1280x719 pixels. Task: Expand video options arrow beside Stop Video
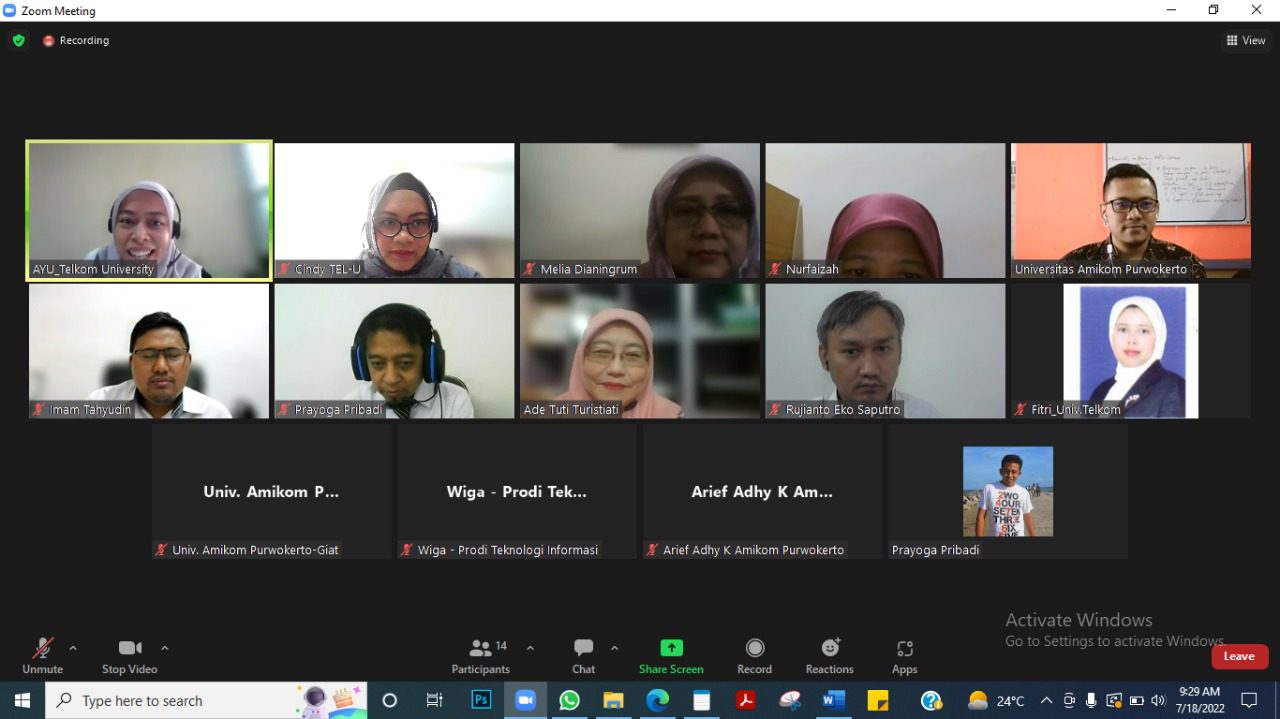pyautogui.click(x=165, y=648)
